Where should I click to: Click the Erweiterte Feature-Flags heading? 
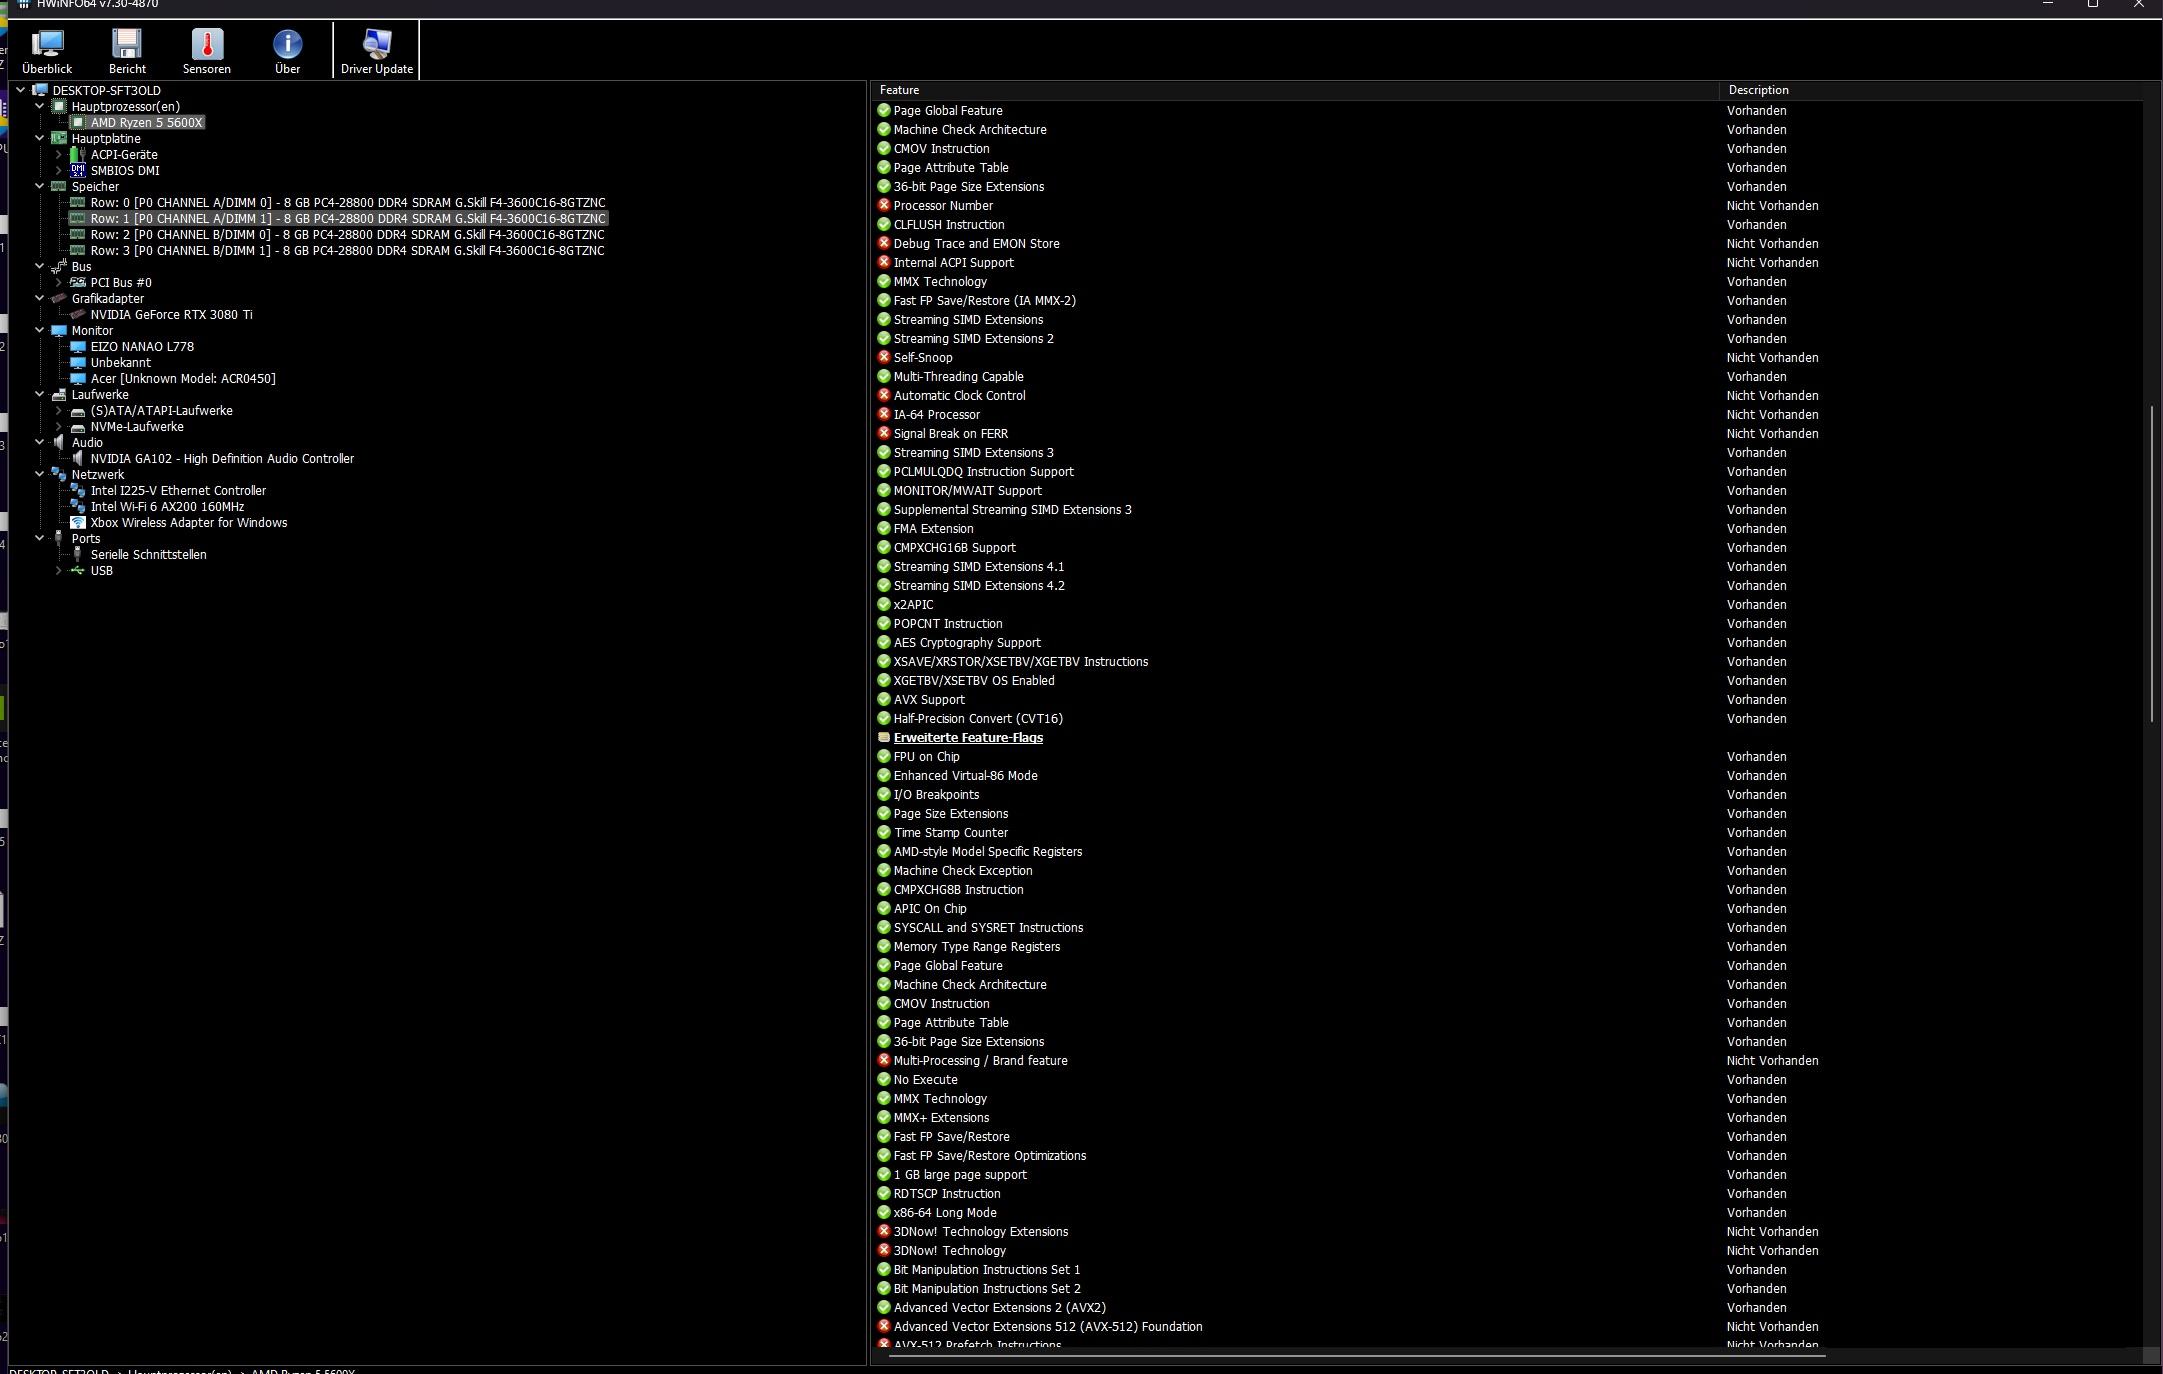click(967, 738)
